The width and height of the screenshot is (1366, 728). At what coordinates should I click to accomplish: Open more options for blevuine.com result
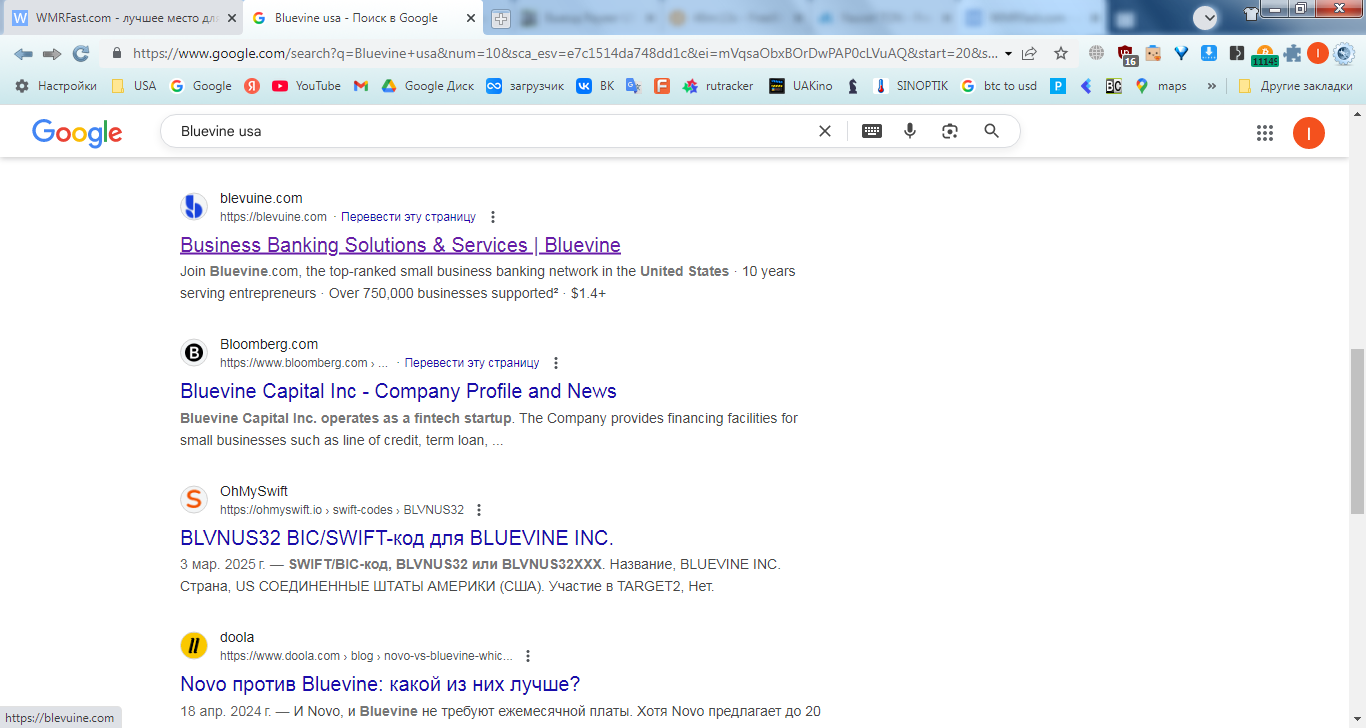click(x=492, y=217)
